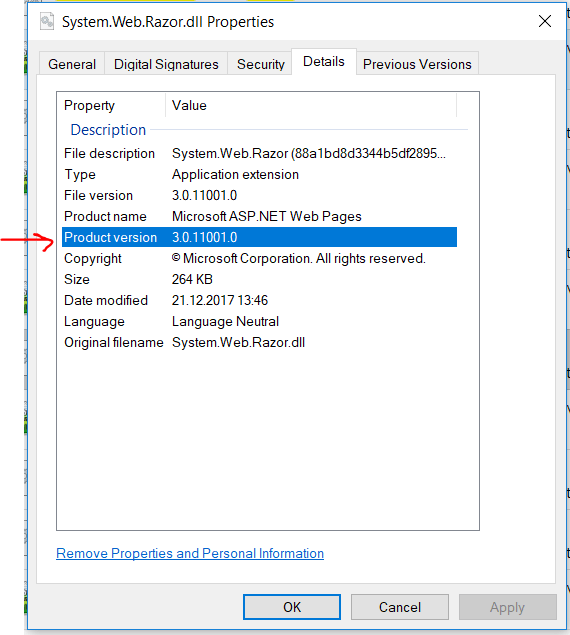The height and width of the screenshot is (635, 570).
Task: Select the Details tab
Action: (324, 62)
